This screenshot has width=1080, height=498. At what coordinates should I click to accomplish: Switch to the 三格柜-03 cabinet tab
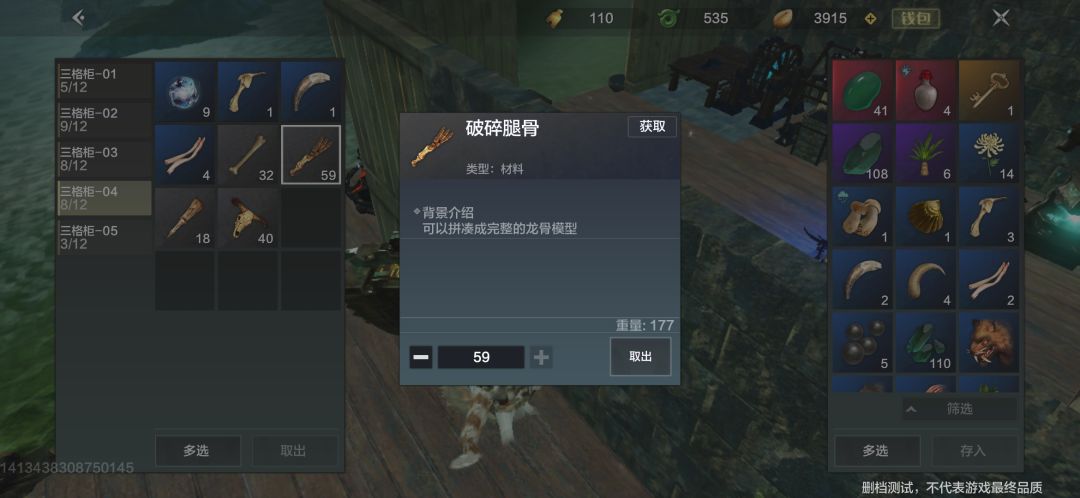[x=105, y=159]
